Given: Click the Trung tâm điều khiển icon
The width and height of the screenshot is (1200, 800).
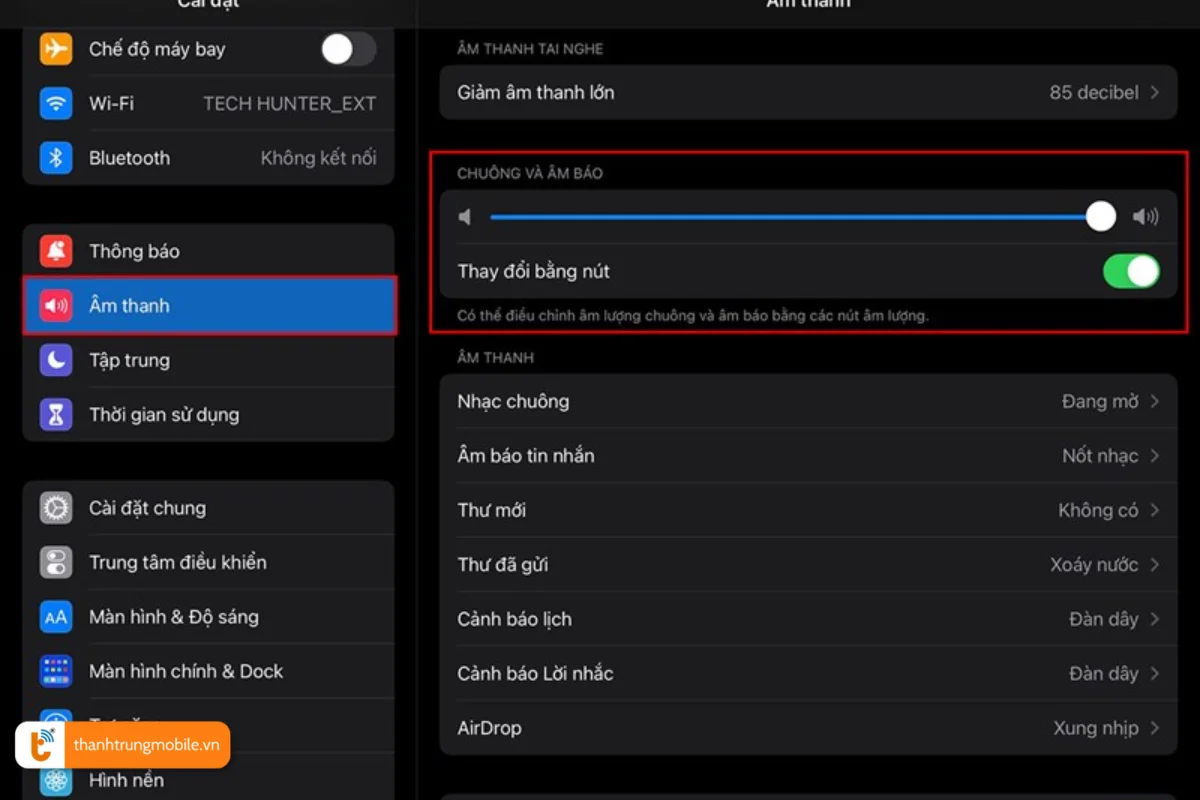Looking at the screenshot, I should pos(55,562).
